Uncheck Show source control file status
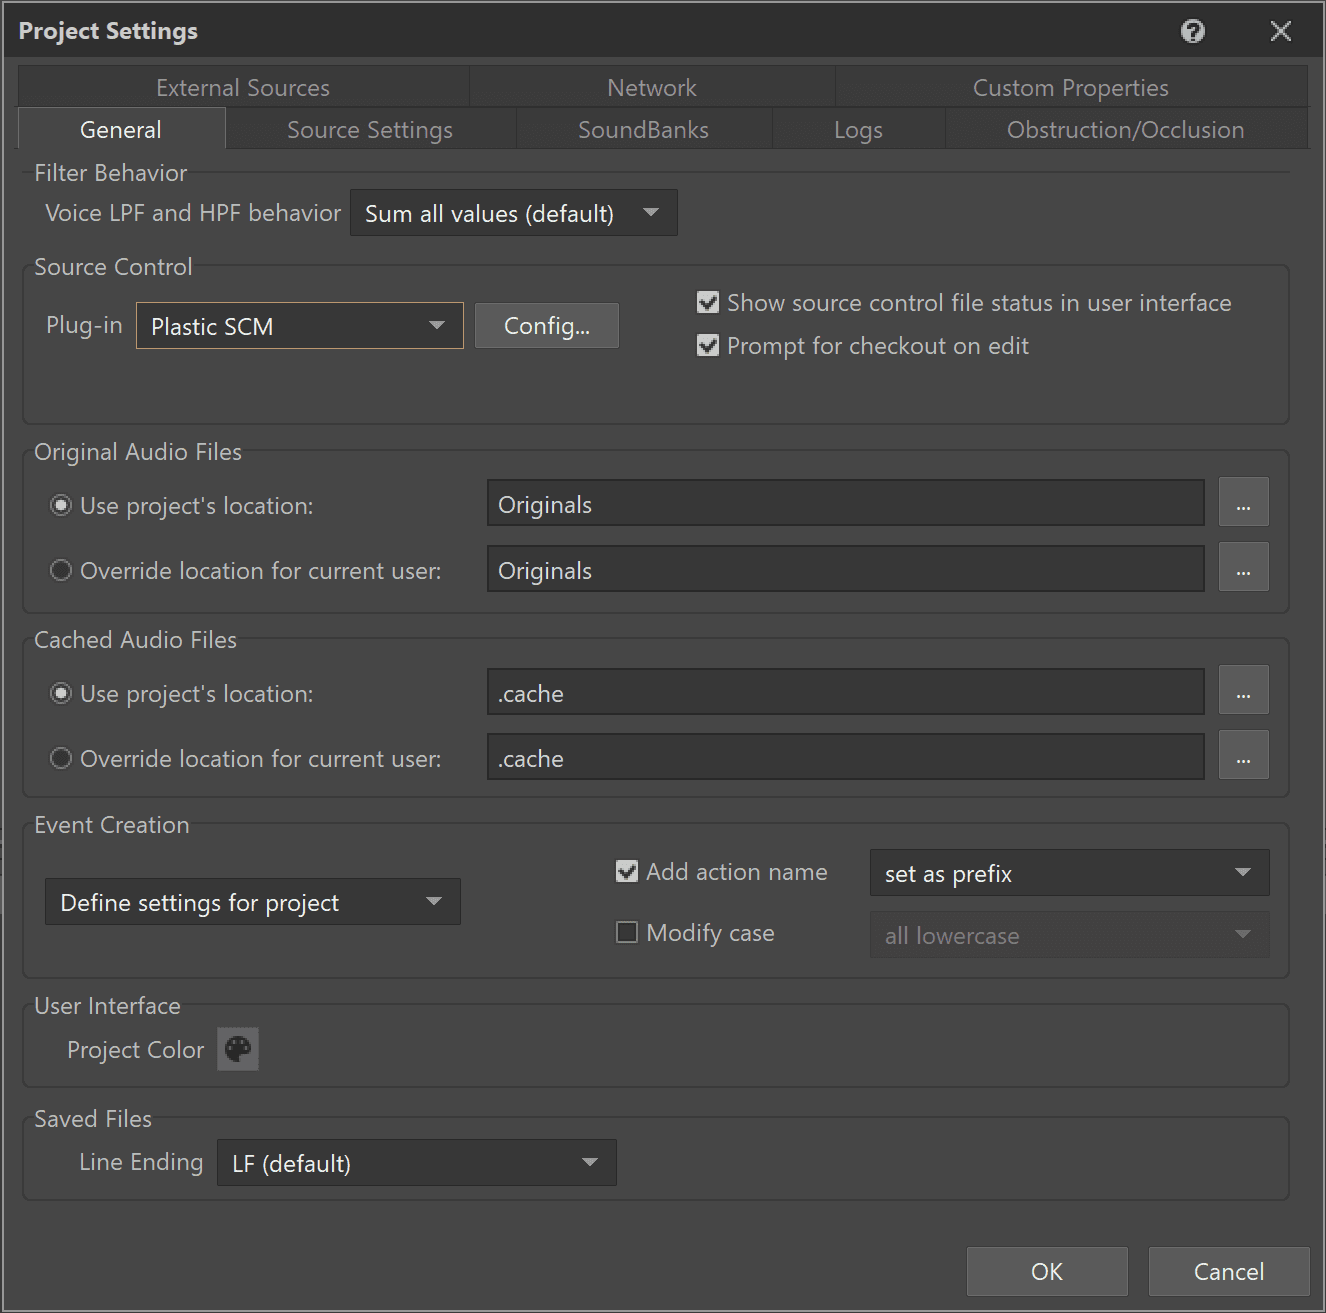The width and height of the screenshot is (1326, 1313). [708, 303]
